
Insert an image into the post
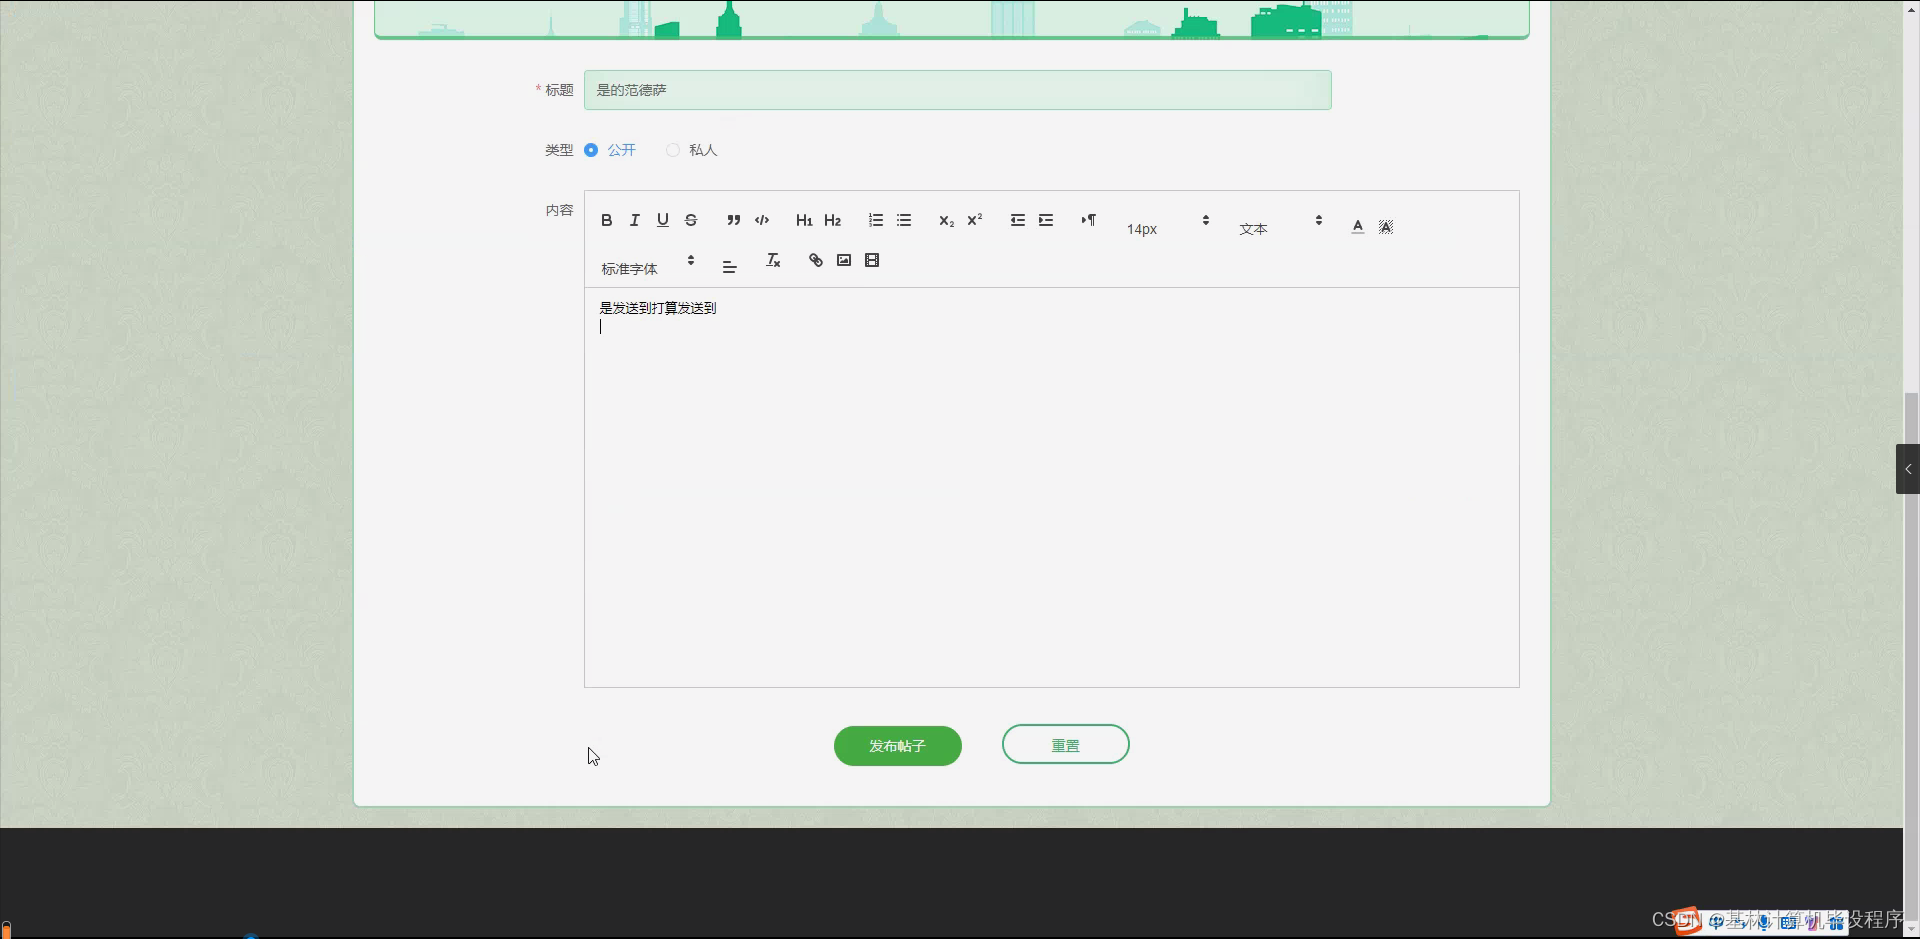(x=844, y=260)
